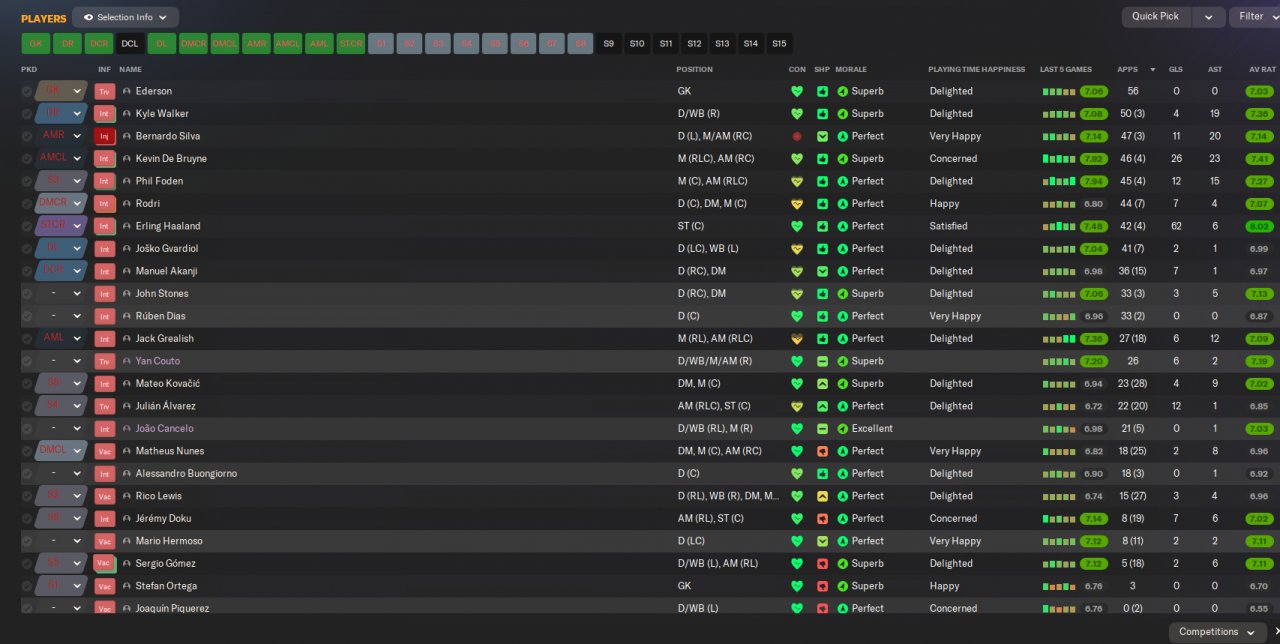Sort by PLAYING TIME HAPPINESS header
The width and height of the screenshot is (1280, 644).
pyautogui.click(x=976, y=70)
